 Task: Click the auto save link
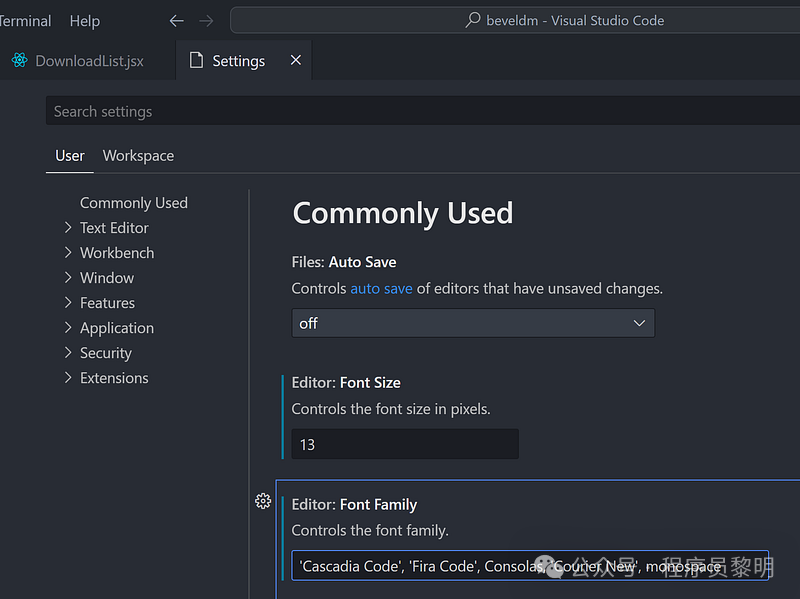click(x=381, y=288)
